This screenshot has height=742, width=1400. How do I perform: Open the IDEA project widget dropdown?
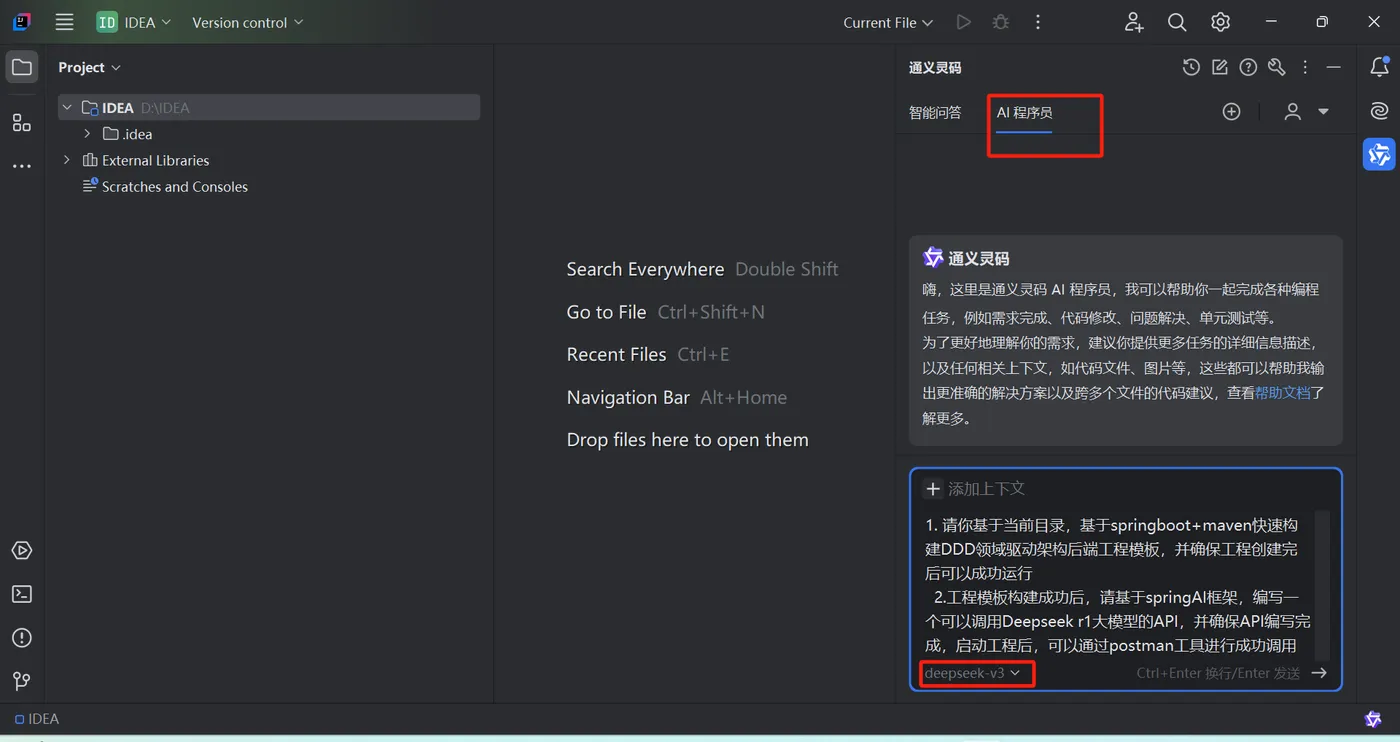(134, 22)
